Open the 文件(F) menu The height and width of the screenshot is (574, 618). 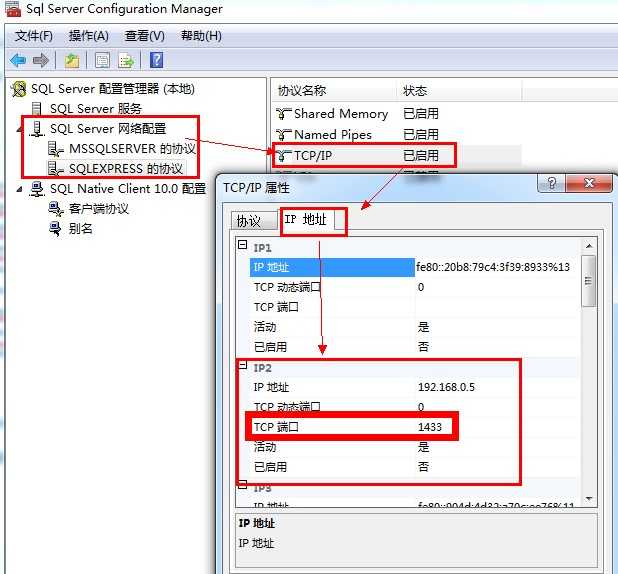tap(34, 36)
